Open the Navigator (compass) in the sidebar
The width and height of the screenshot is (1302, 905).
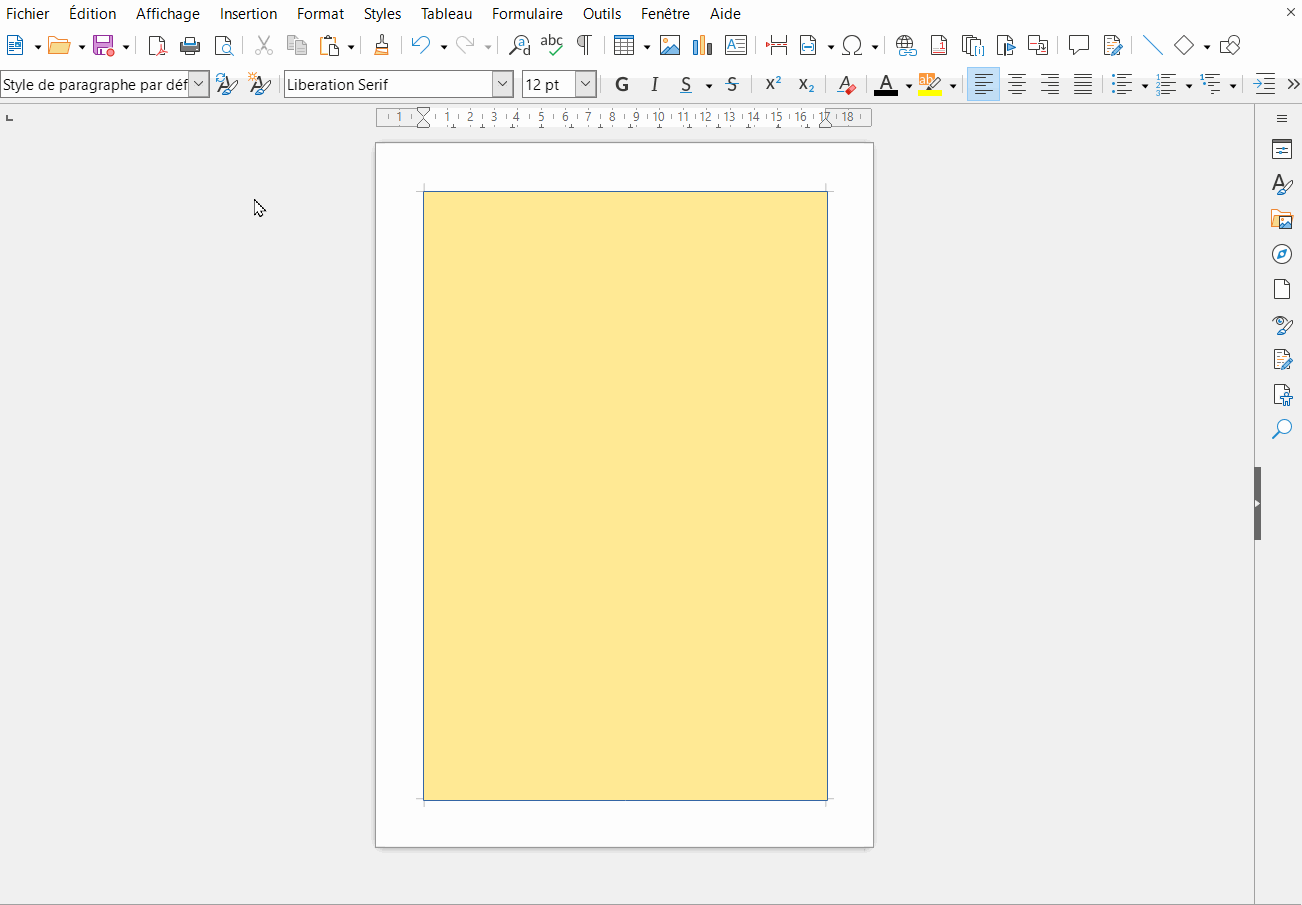point(1282,254)
